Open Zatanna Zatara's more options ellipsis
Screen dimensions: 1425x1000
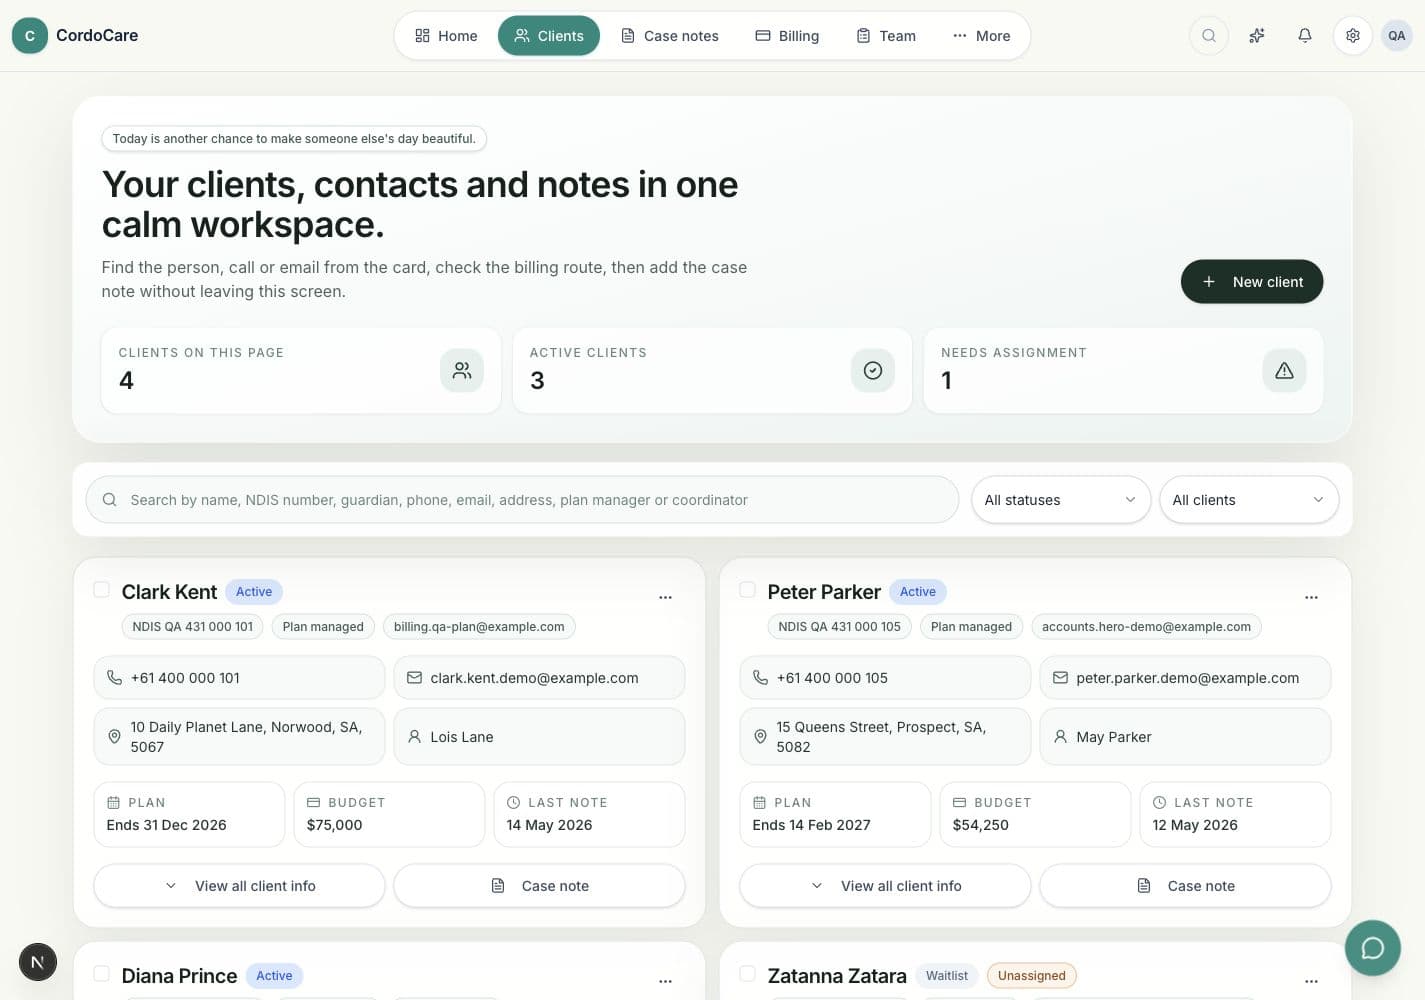tap(1311, 981)
